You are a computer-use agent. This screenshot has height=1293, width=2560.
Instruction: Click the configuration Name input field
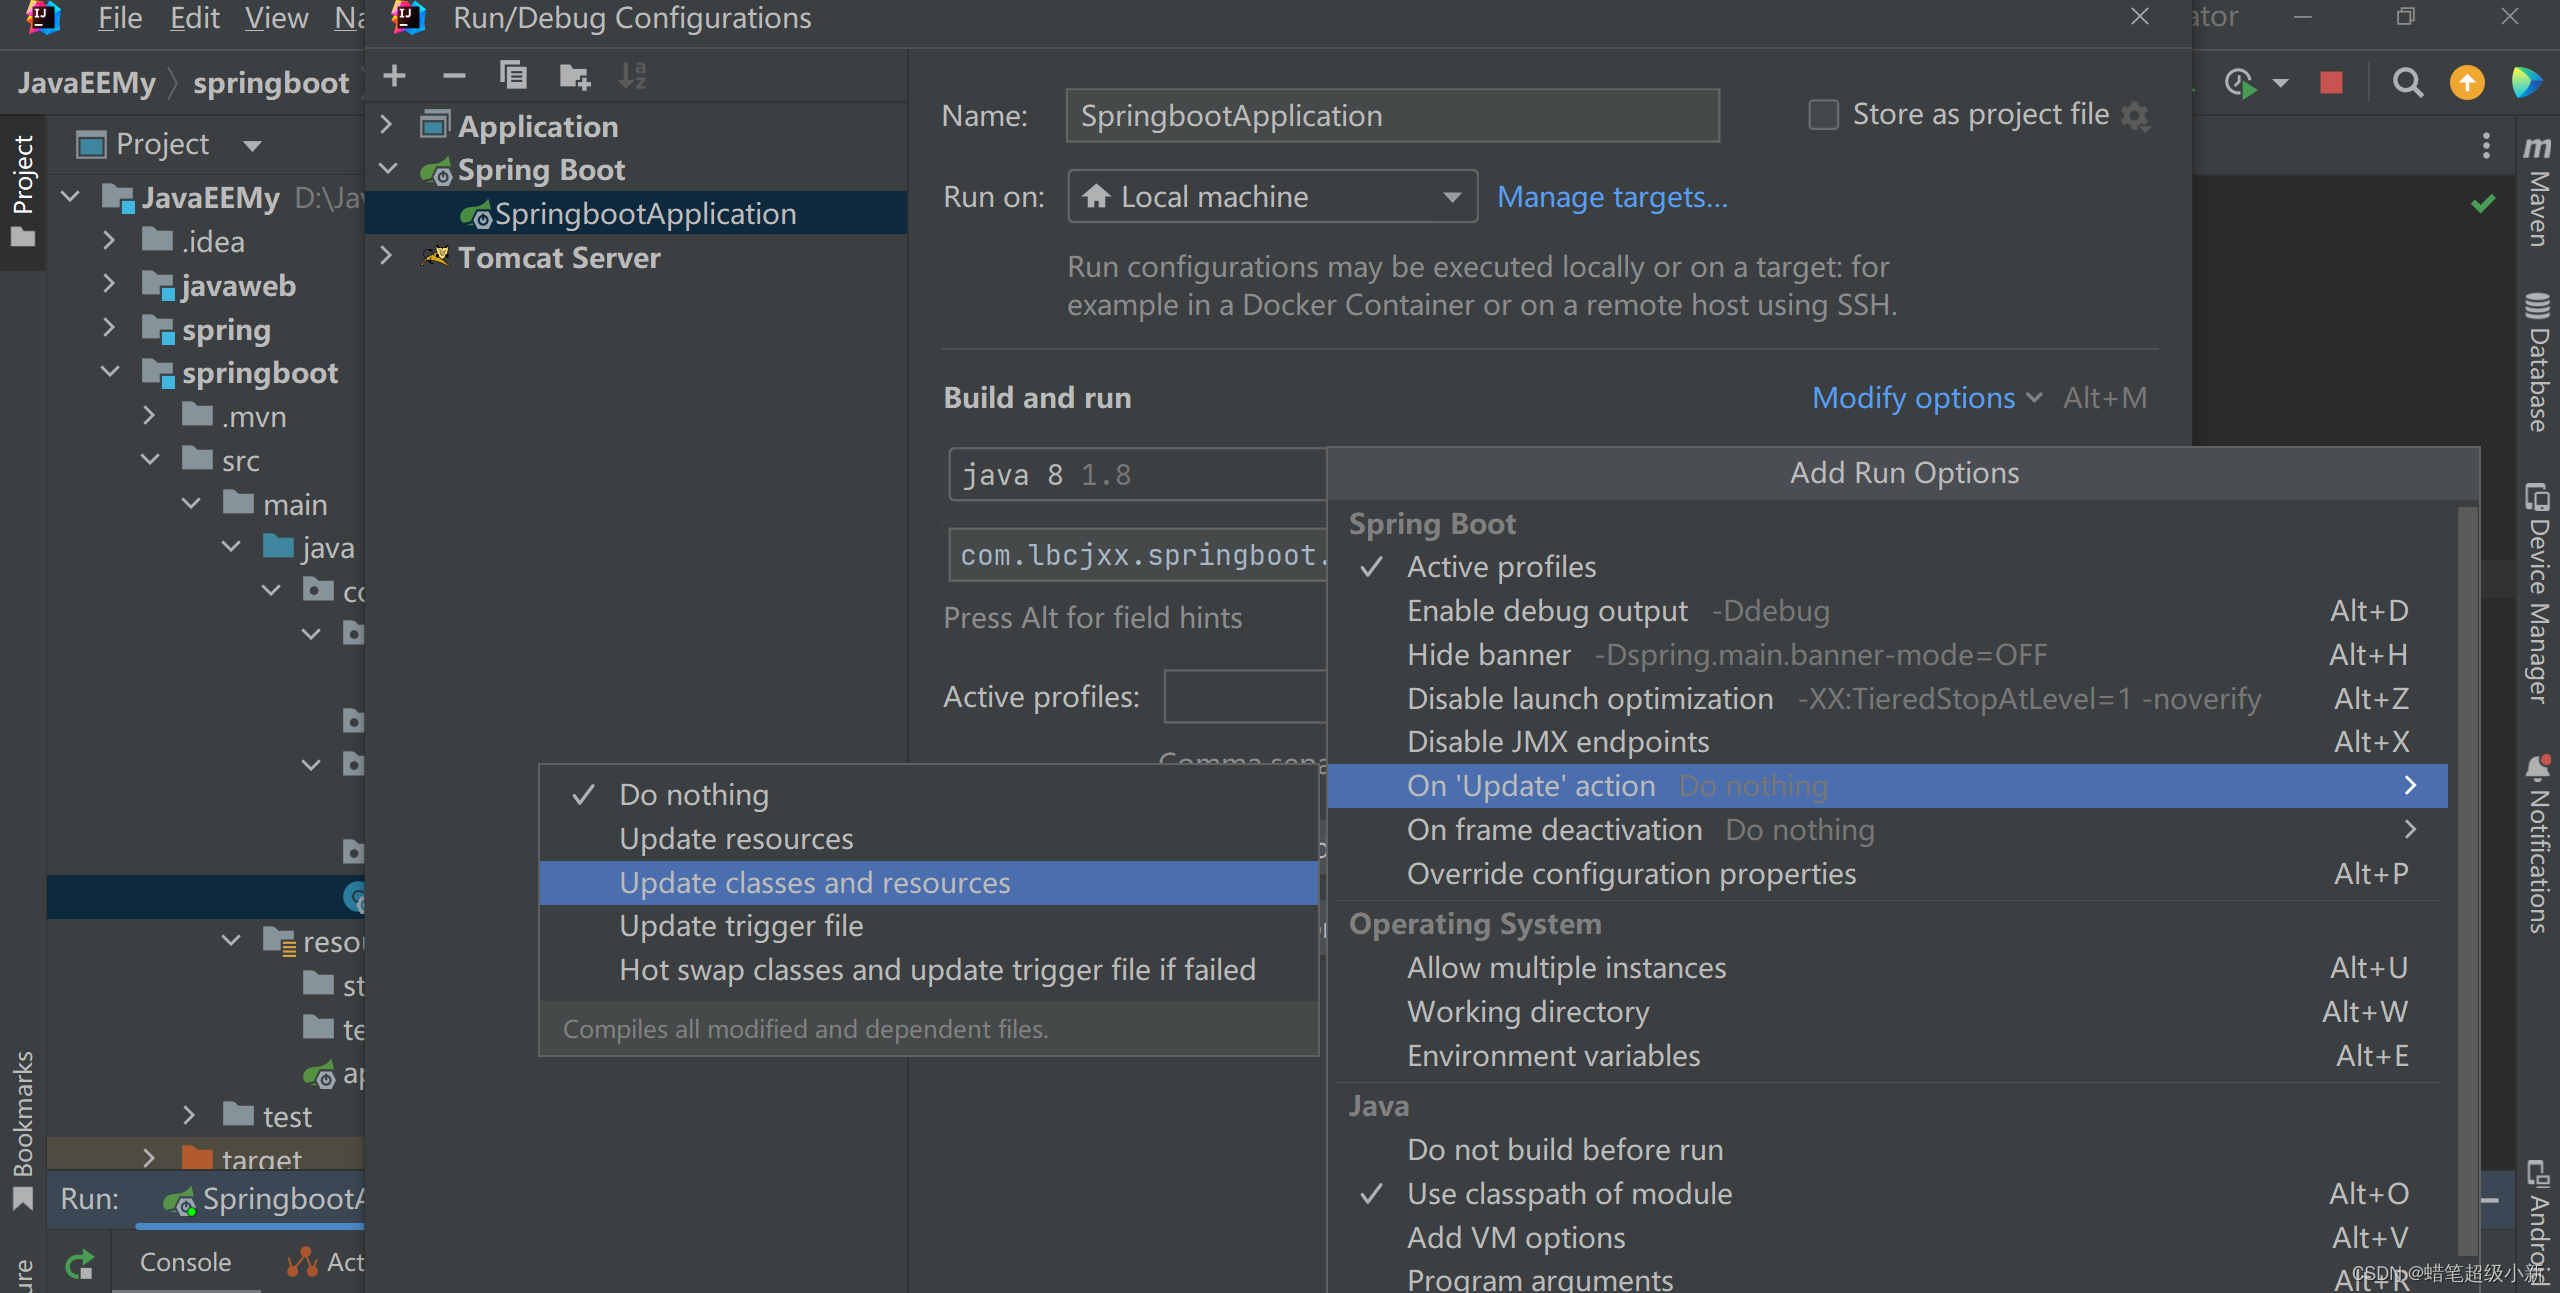(x=1391, y=116)
